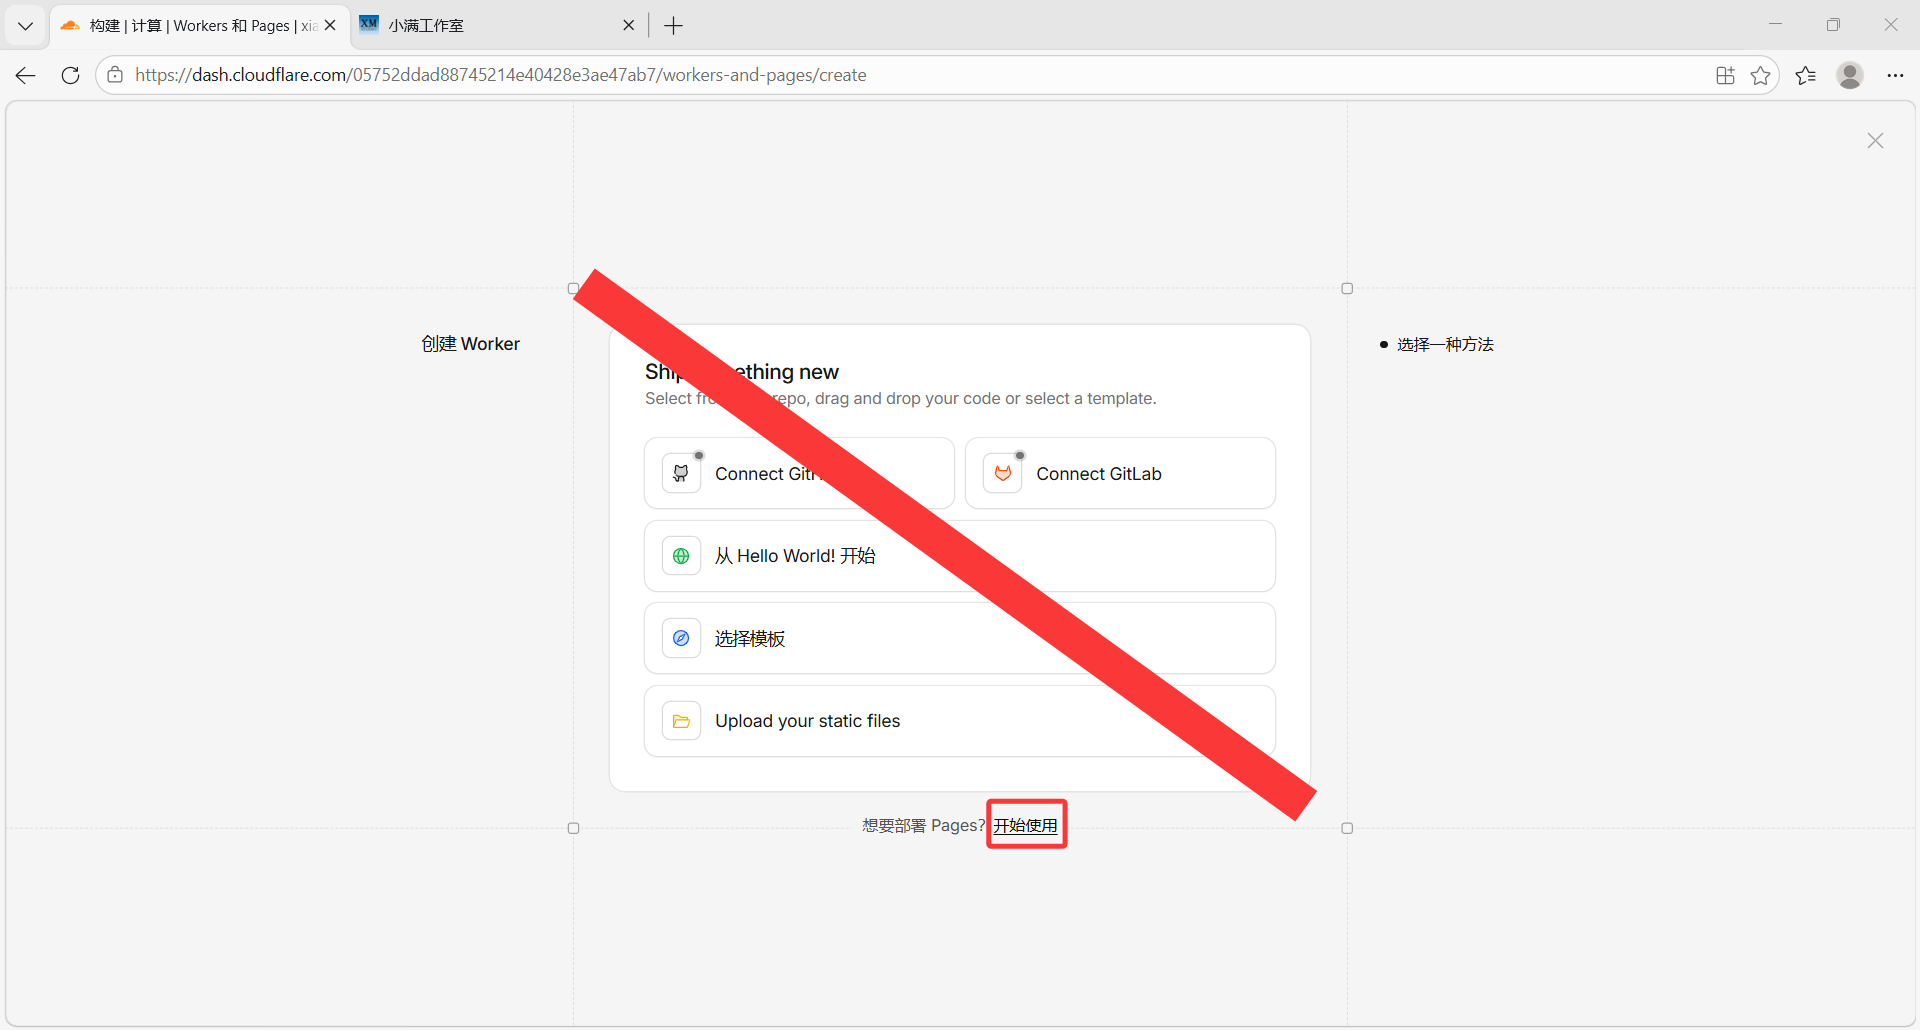Open the favorites list icon
The width and height of the screenshot is (1920, 1030).
click(1805, 75)
